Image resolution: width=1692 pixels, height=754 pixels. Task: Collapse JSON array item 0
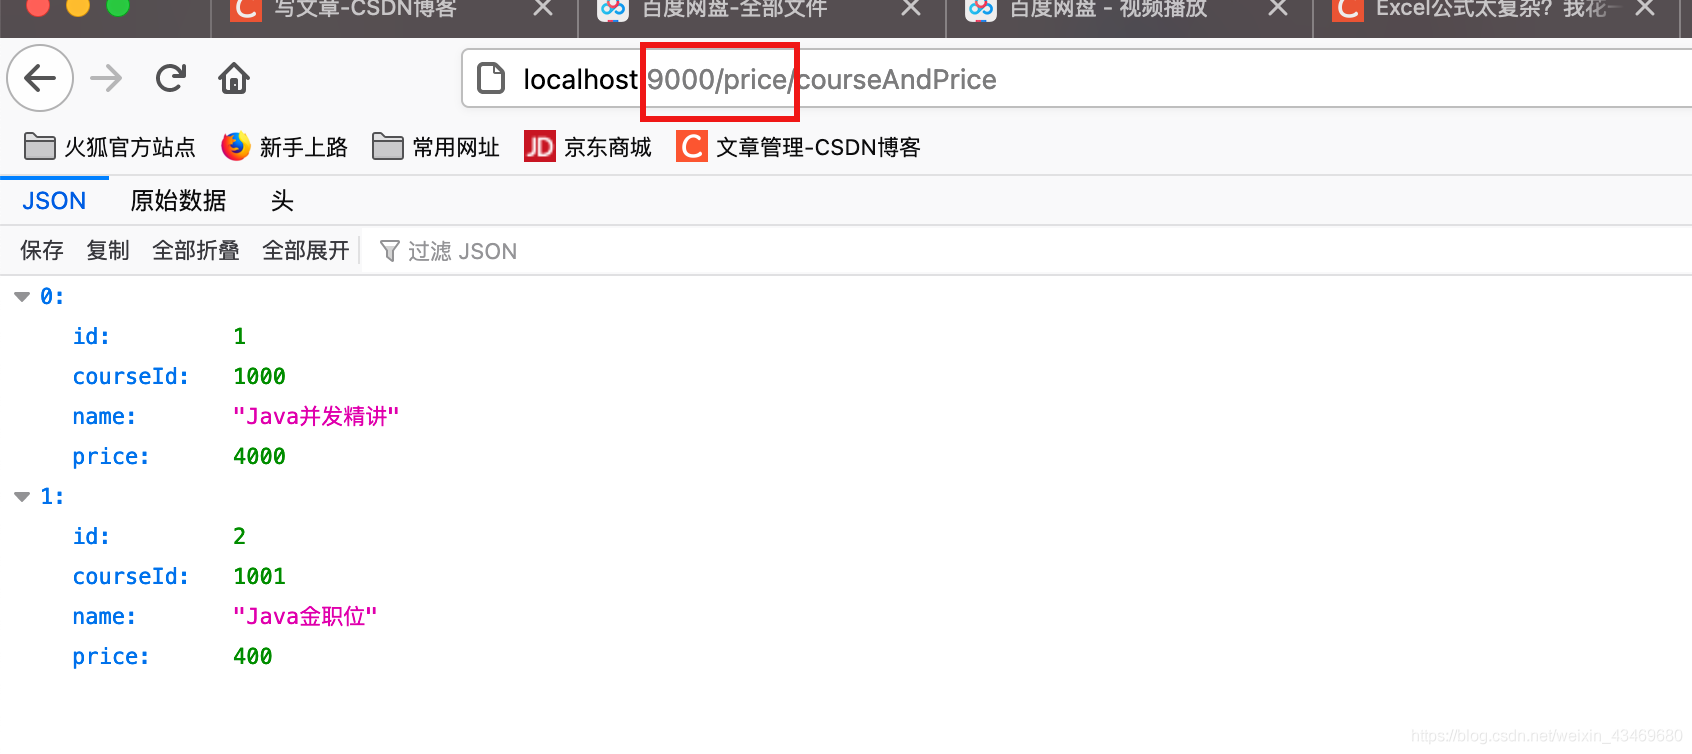[22, 297]
